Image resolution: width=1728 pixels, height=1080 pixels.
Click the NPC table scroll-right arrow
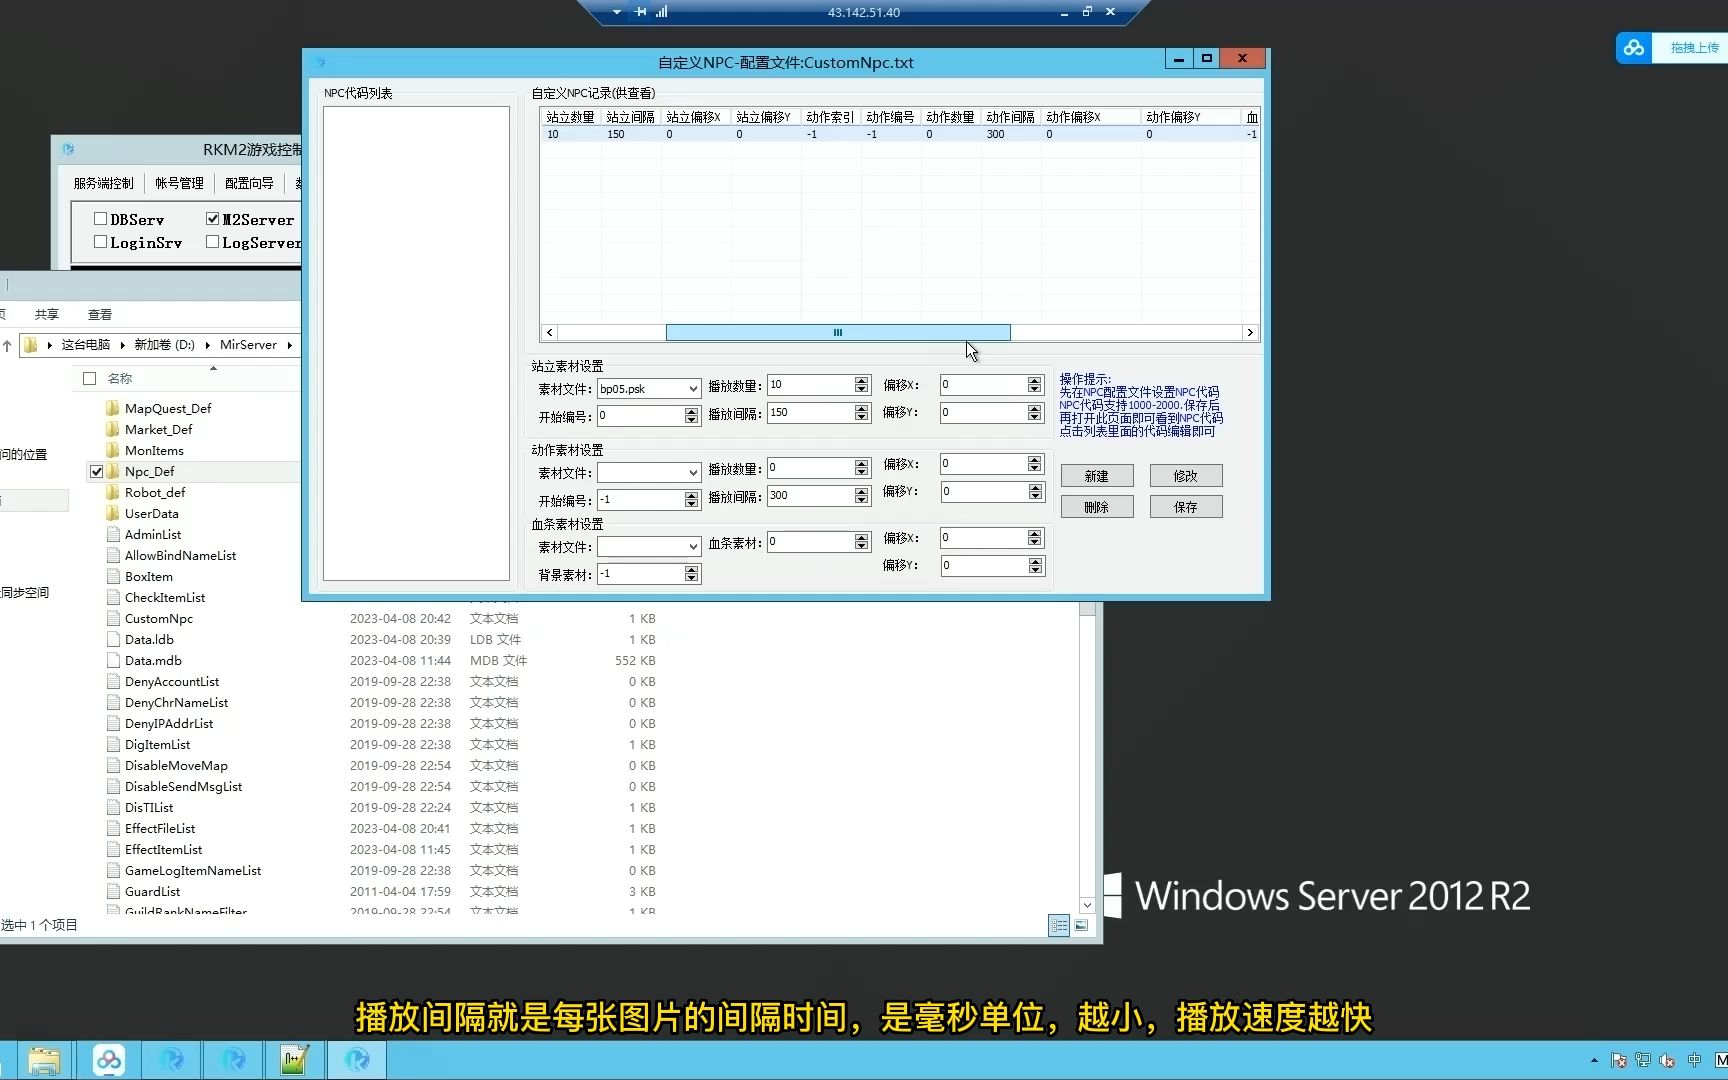[1250, 332]
